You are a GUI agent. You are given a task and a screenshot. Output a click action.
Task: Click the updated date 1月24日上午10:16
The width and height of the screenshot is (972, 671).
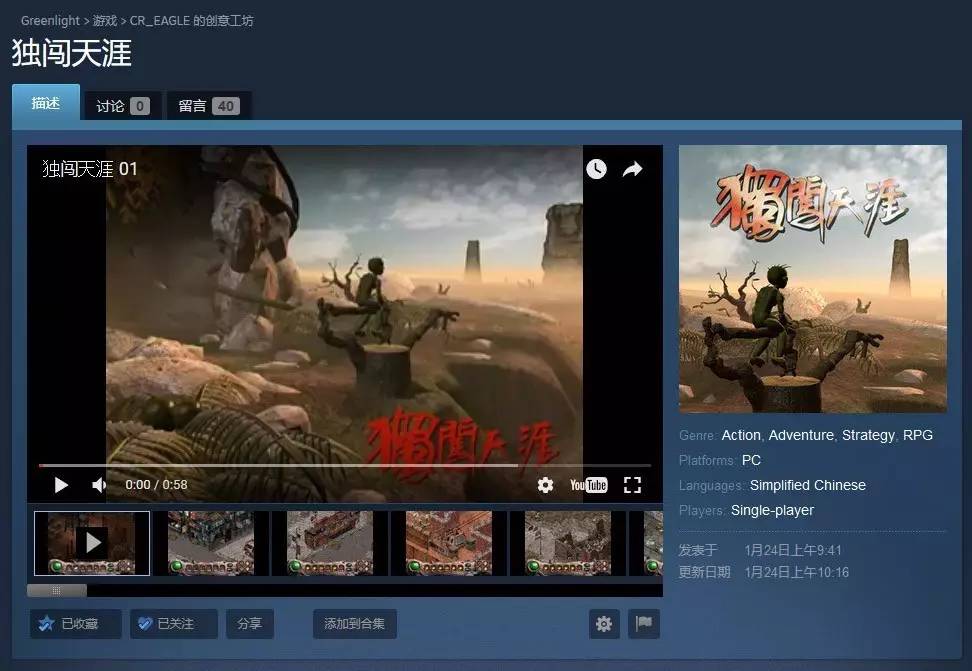coord(797,572)
